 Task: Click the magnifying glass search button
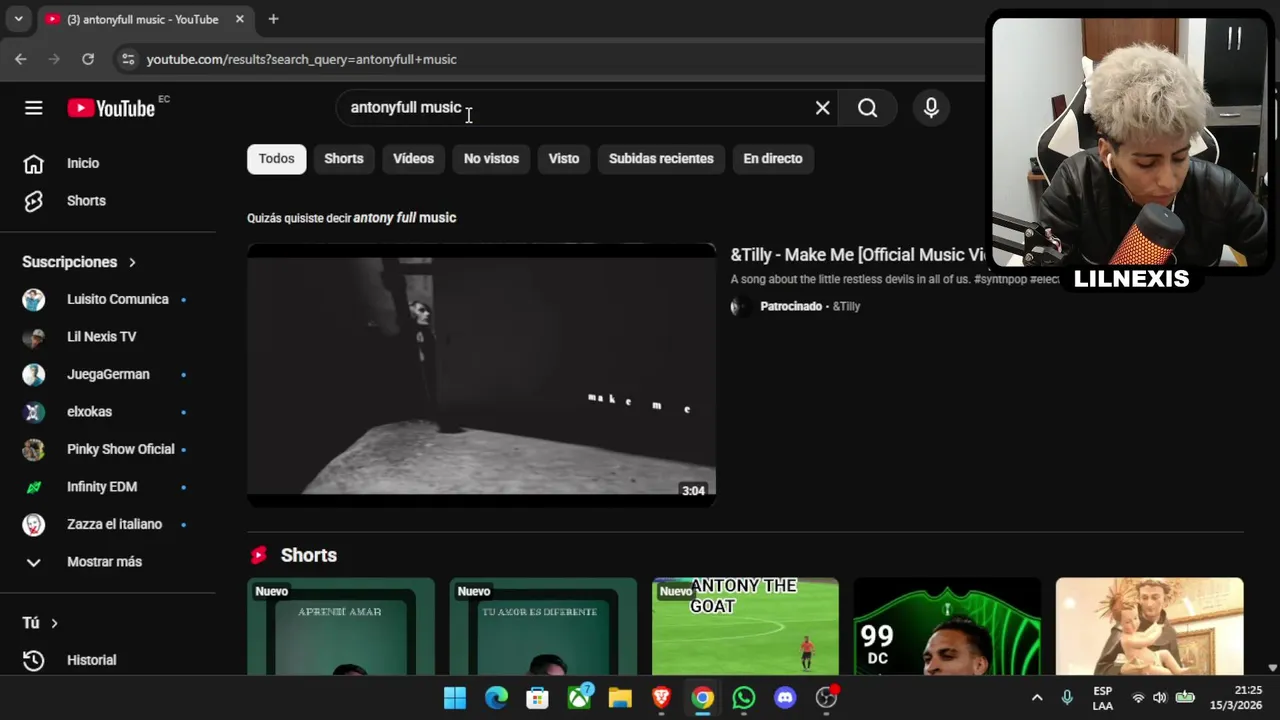click(x=867, y=108)
